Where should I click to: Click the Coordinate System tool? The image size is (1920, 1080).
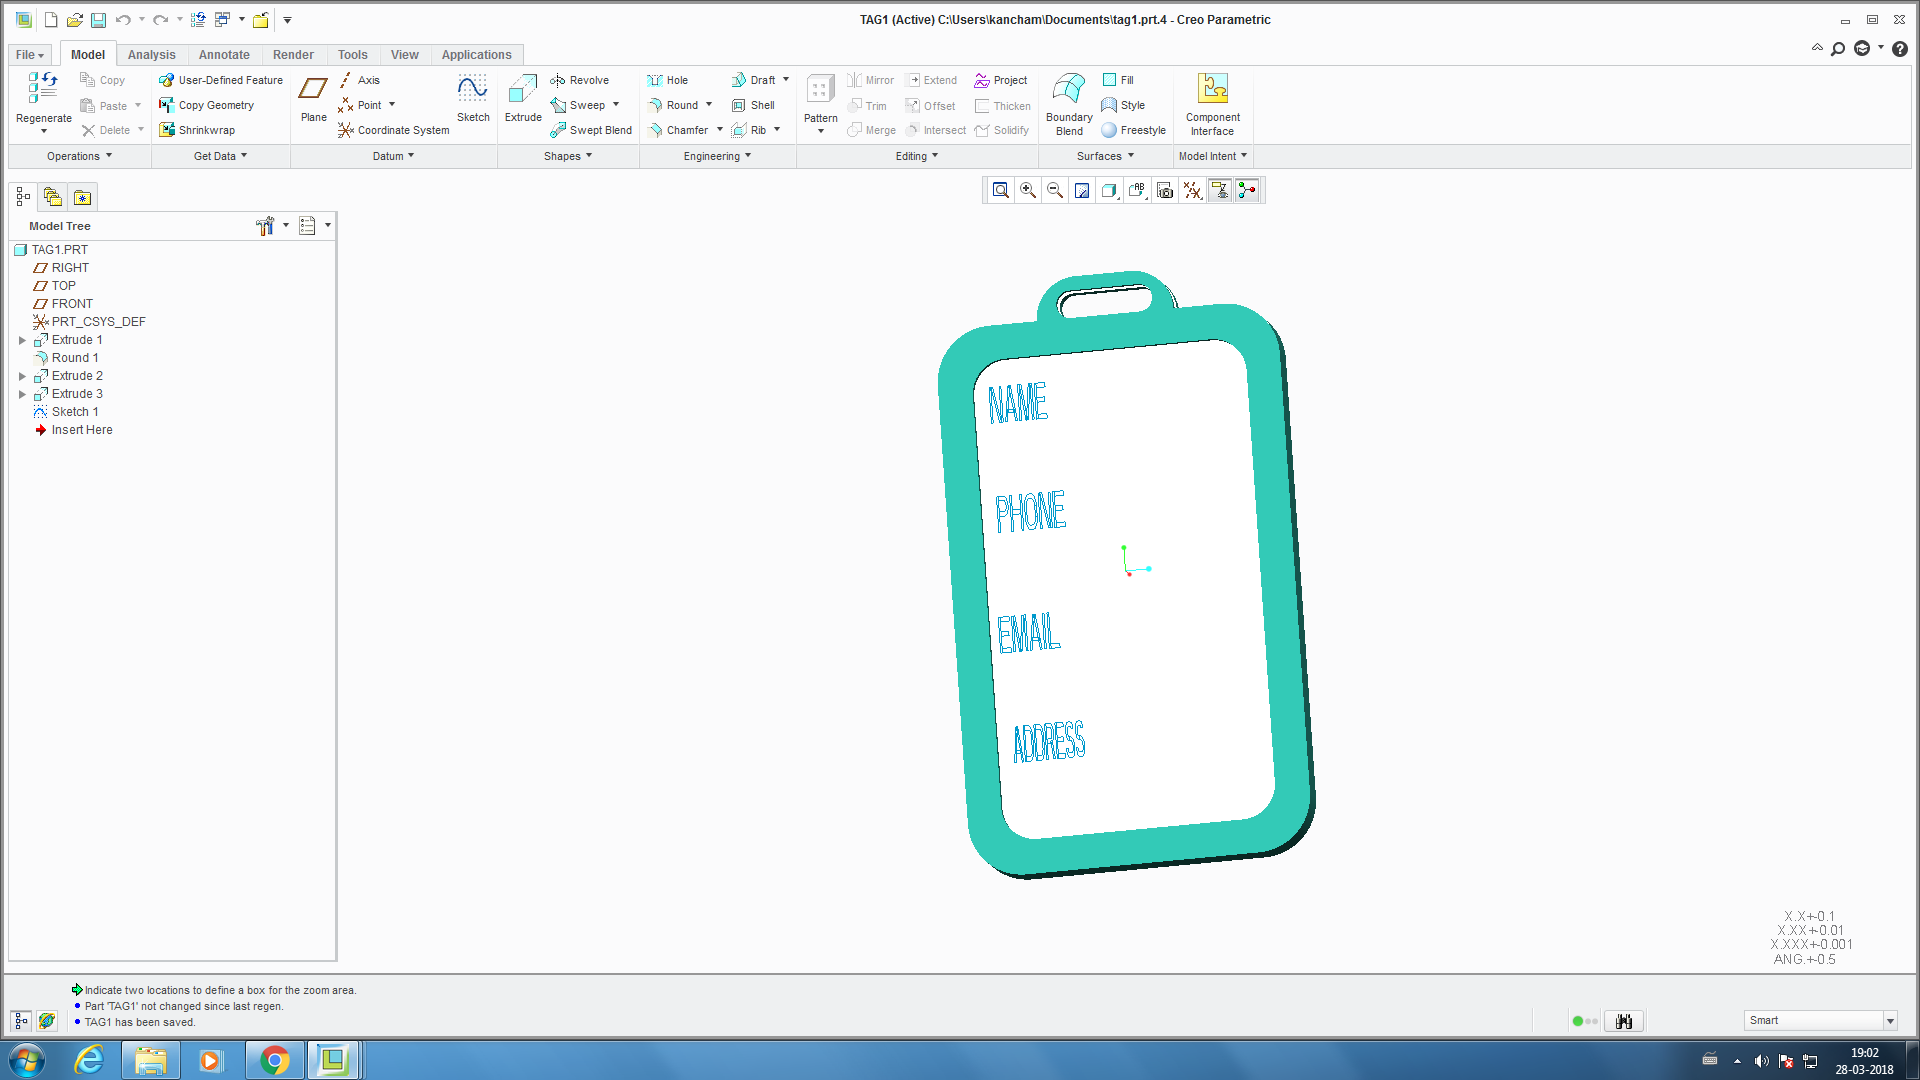tap(394, 130)
